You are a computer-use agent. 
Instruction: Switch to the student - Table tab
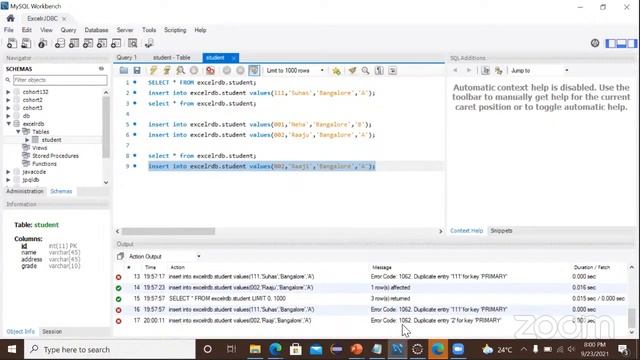click(x=171, y=58)
